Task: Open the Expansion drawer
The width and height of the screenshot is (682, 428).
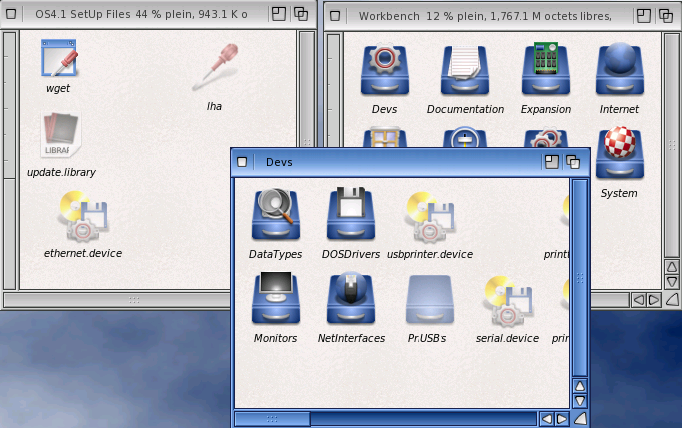Action: point(546,70)
